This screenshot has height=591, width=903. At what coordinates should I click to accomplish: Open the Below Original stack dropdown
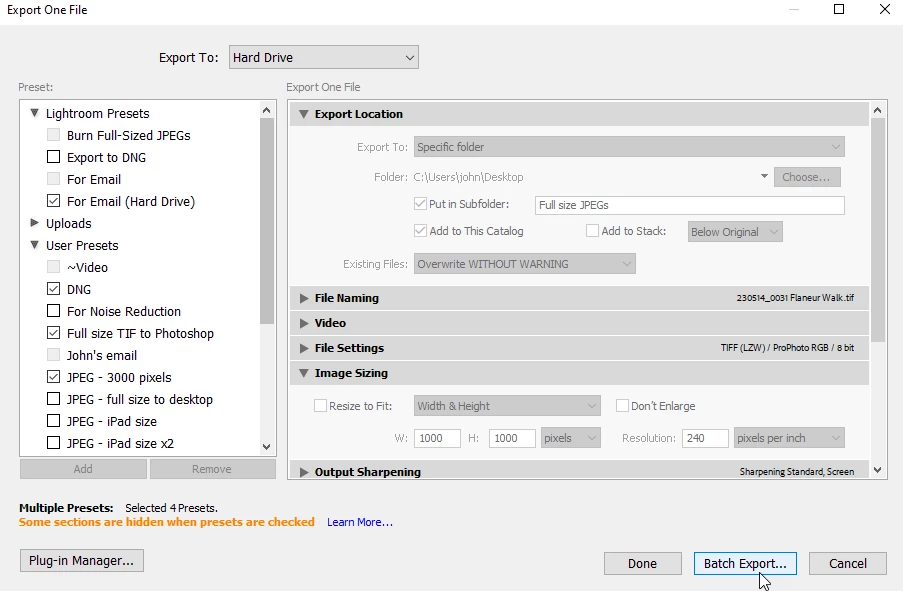(735, 232)
